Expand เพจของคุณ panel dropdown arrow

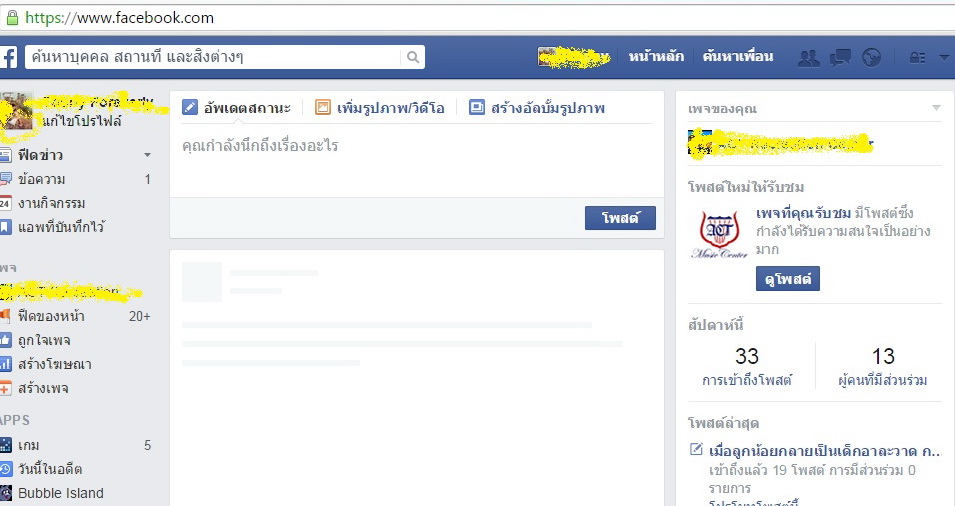click(936, 108)
